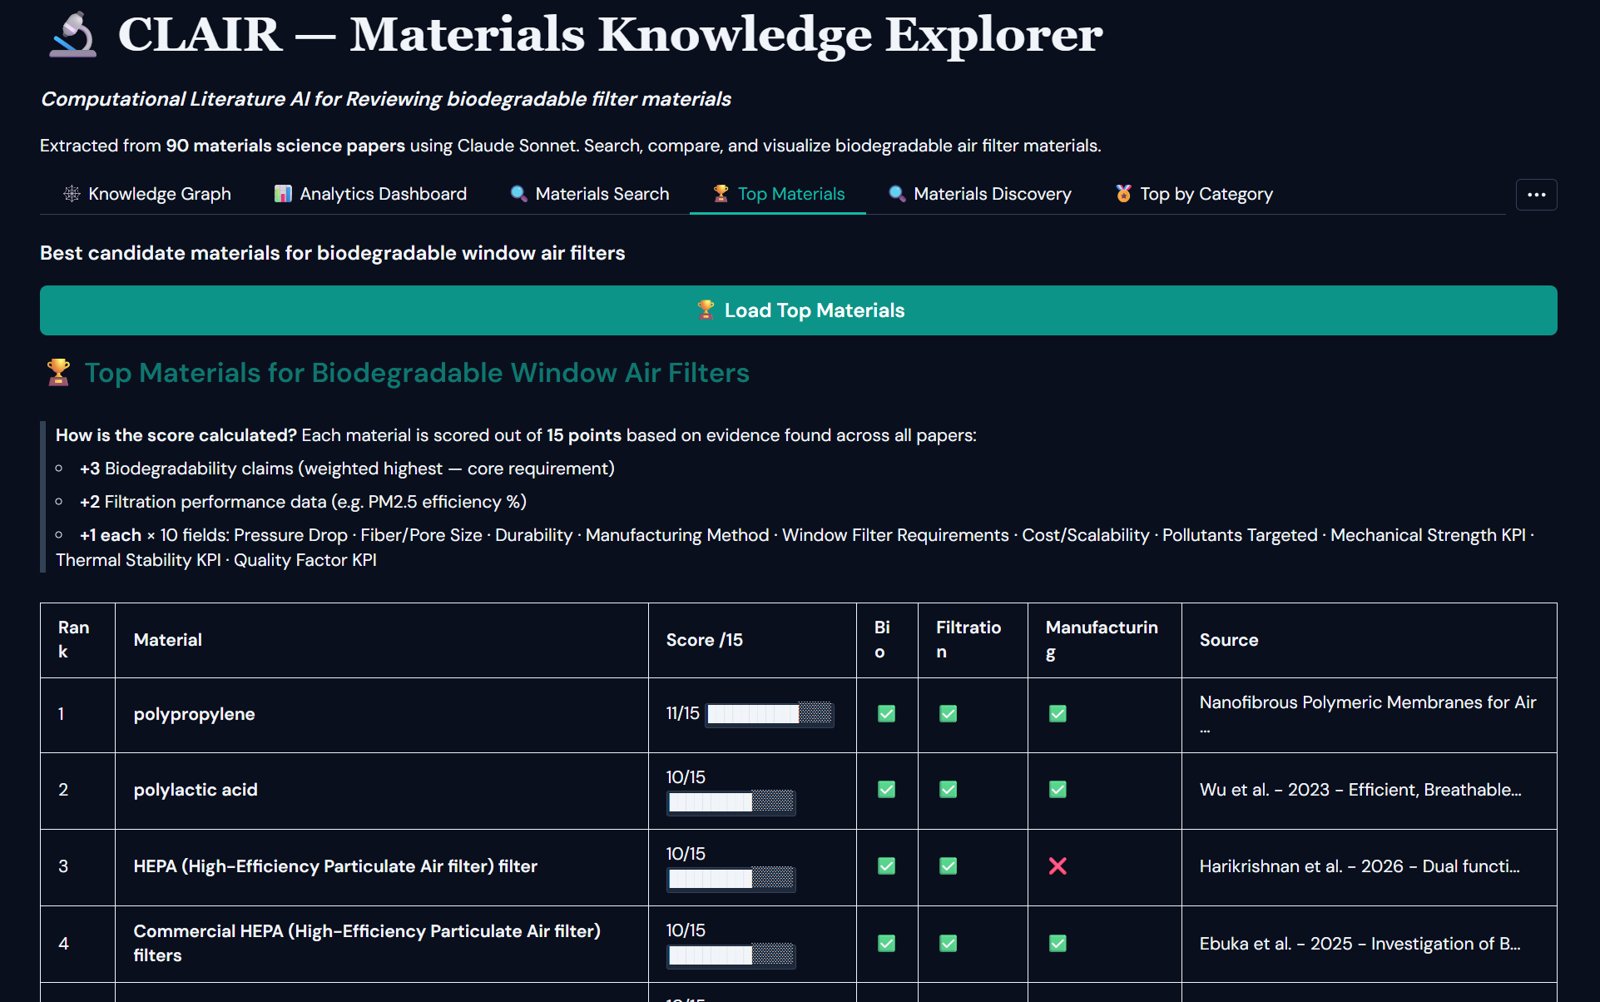Switch to the Analytics Dashboard tab

(371, 194)
